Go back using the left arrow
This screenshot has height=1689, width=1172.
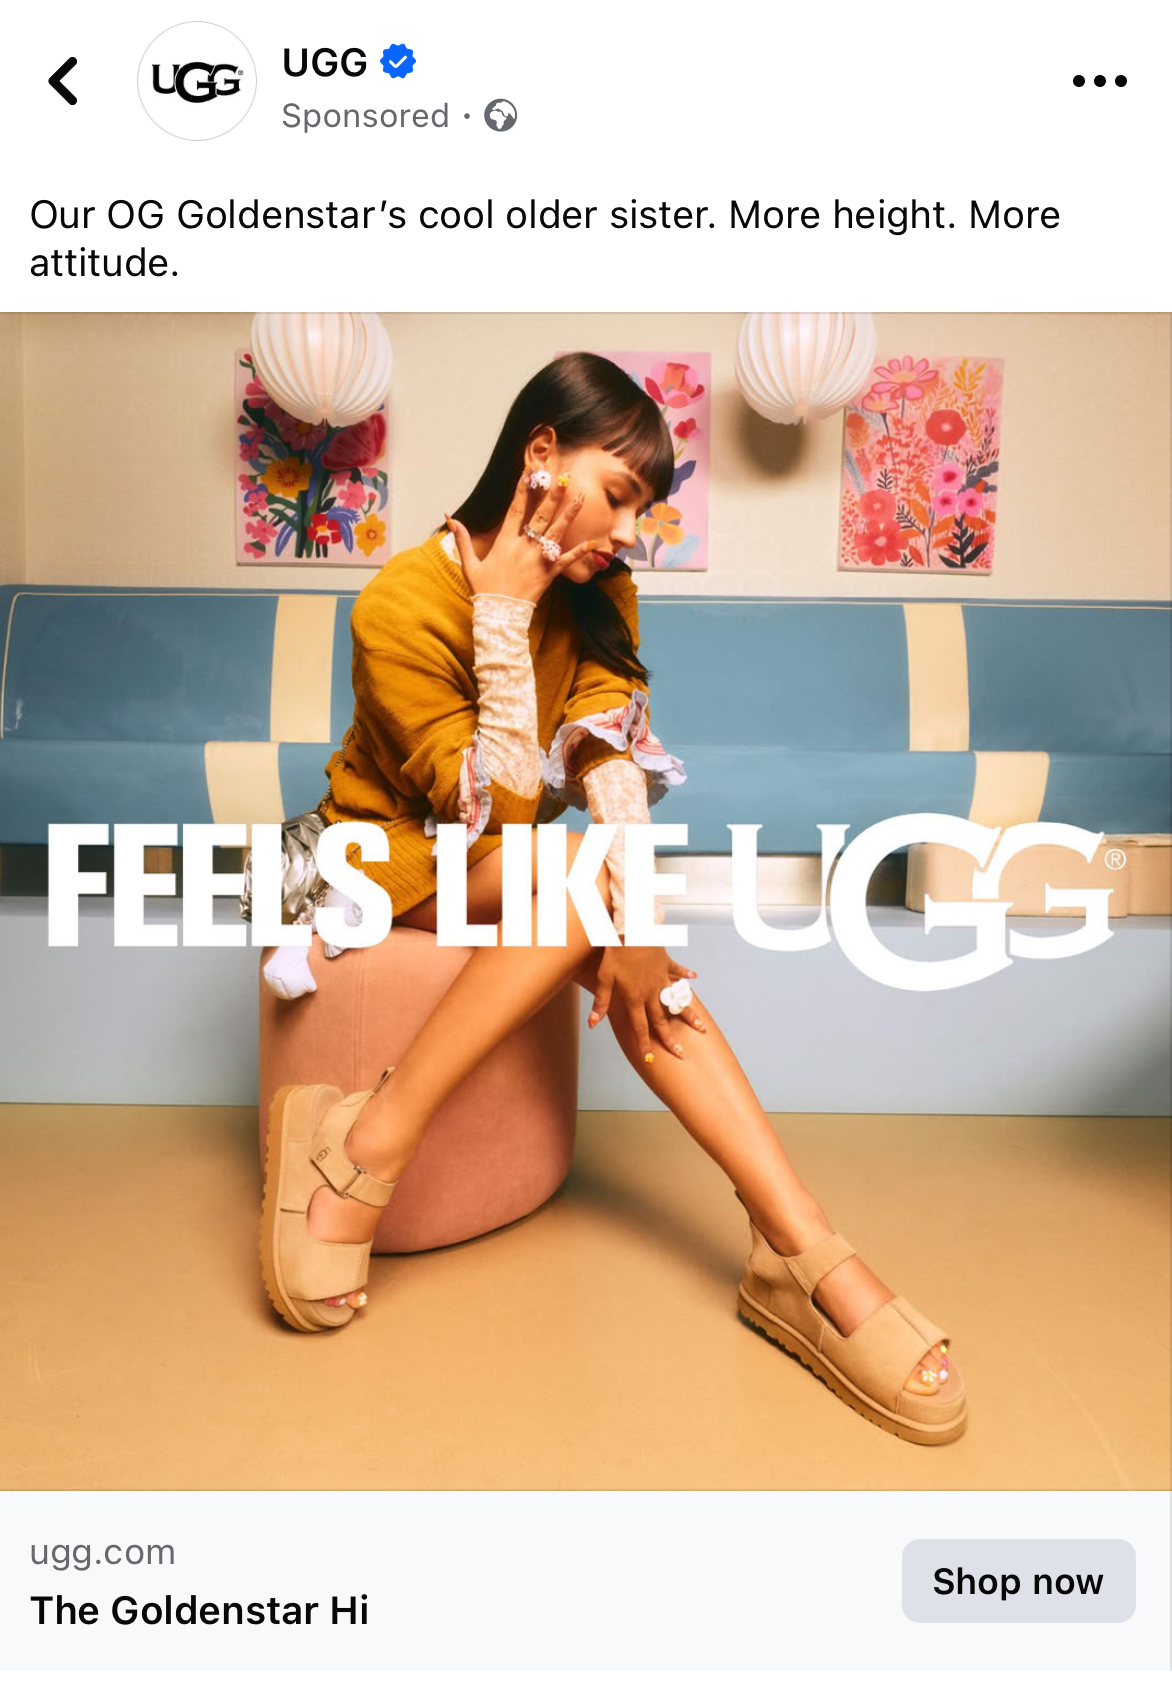pyautogui.click(x=63, y=81)
